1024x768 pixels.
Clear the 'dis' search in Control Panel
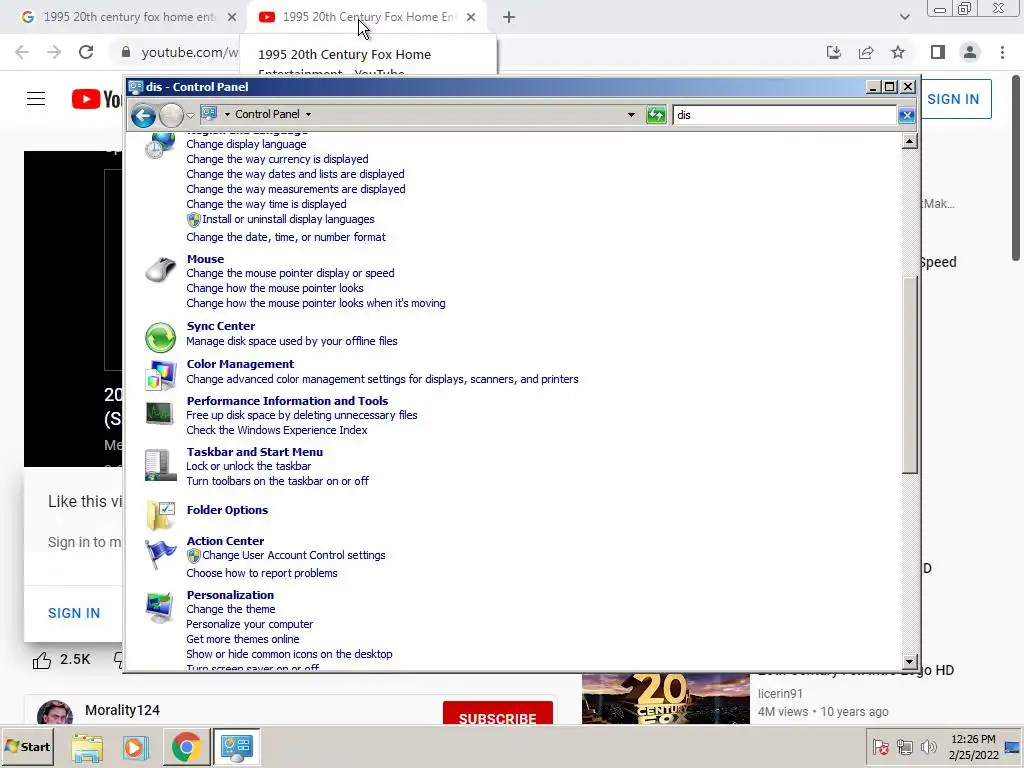pyautogui.click(x=906, y=116)
